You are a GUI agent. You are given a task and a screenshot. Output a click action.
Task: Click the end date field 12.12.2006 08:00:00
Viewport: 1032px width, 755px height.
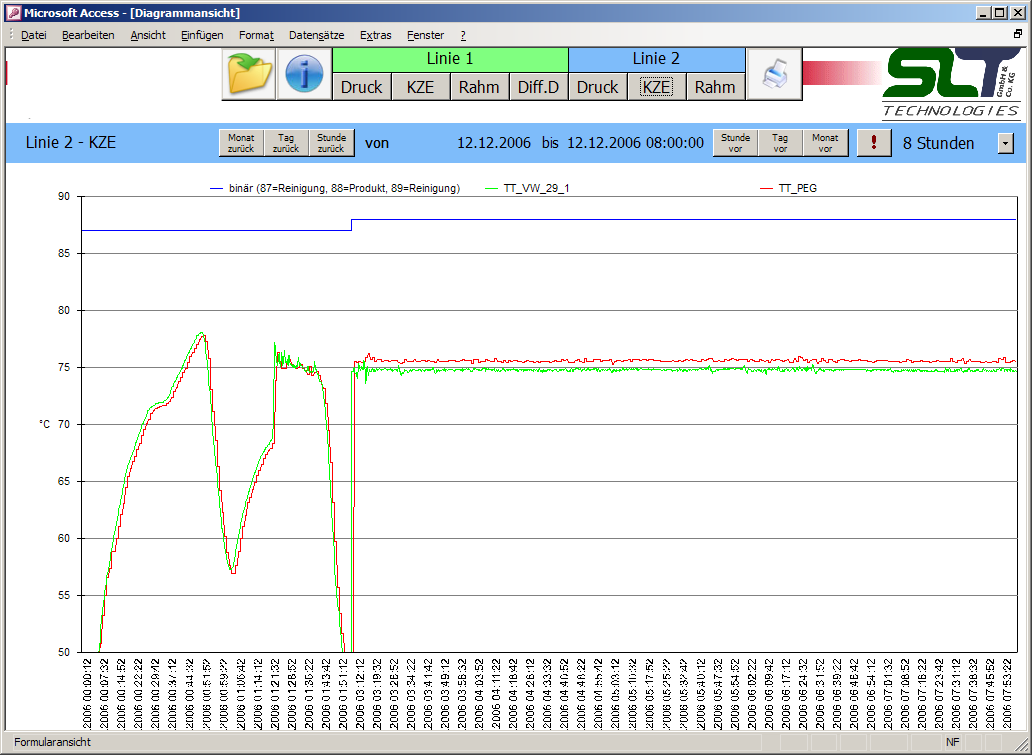635,143
